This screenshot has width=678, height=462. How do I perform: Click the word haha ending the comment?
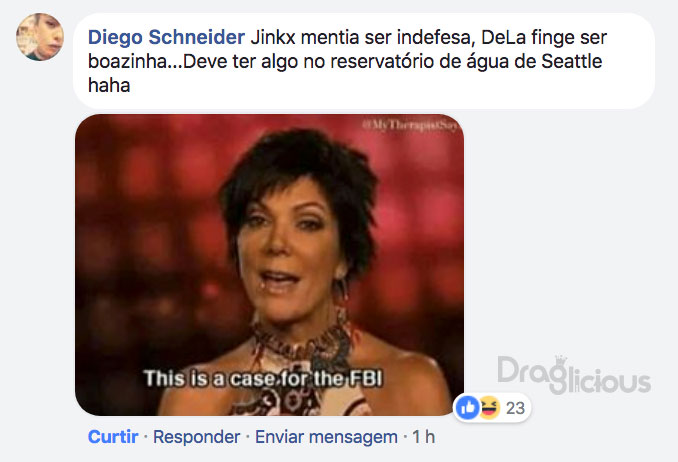tap(109, 85)
